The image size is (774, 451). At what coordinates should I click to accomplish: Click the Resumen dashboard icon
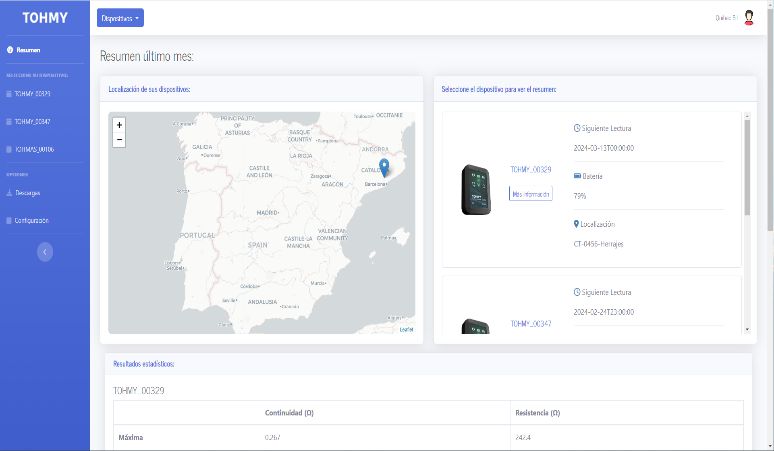10,50
